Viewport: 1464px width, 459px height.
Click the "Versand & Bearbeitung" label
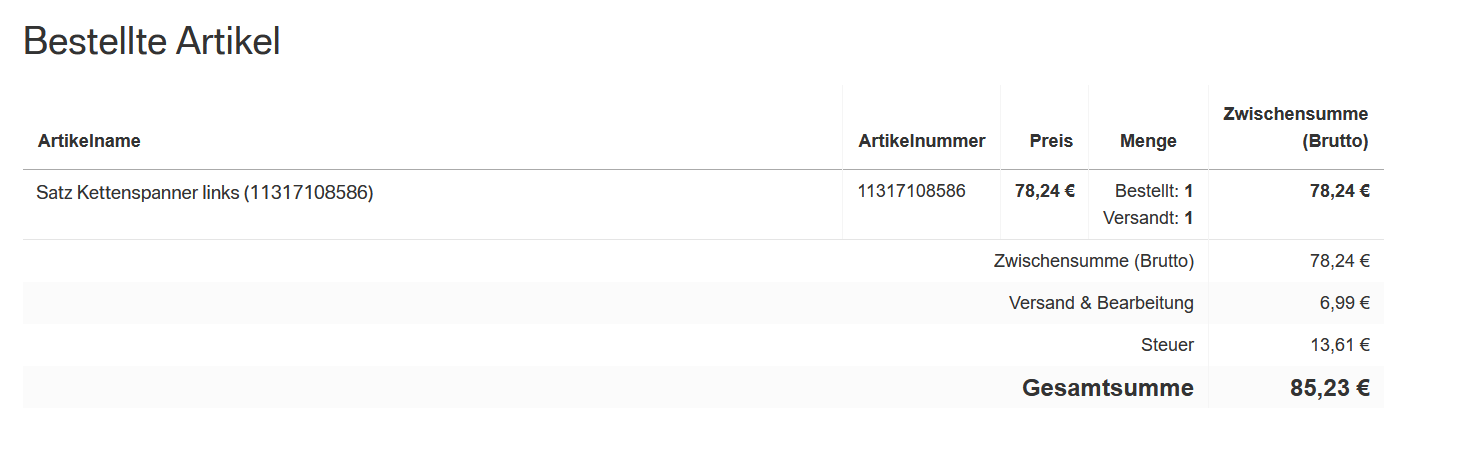[x=1101, y=303]
